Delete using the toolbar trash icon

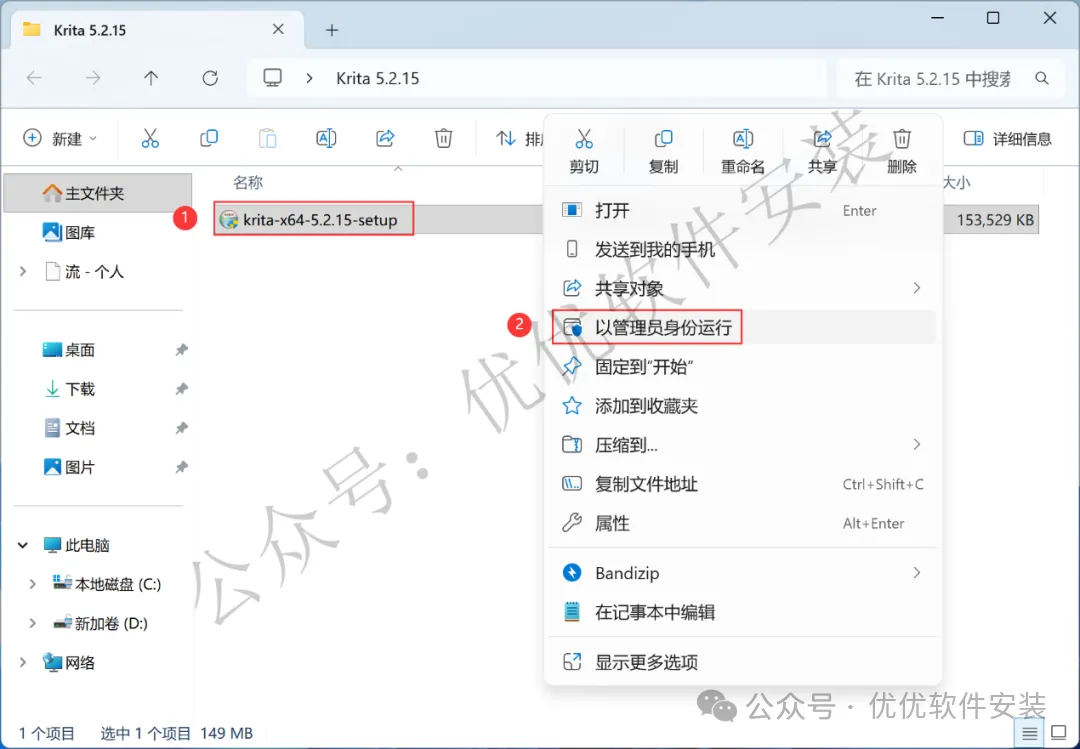pyautogui.click(x=444, y=138)
